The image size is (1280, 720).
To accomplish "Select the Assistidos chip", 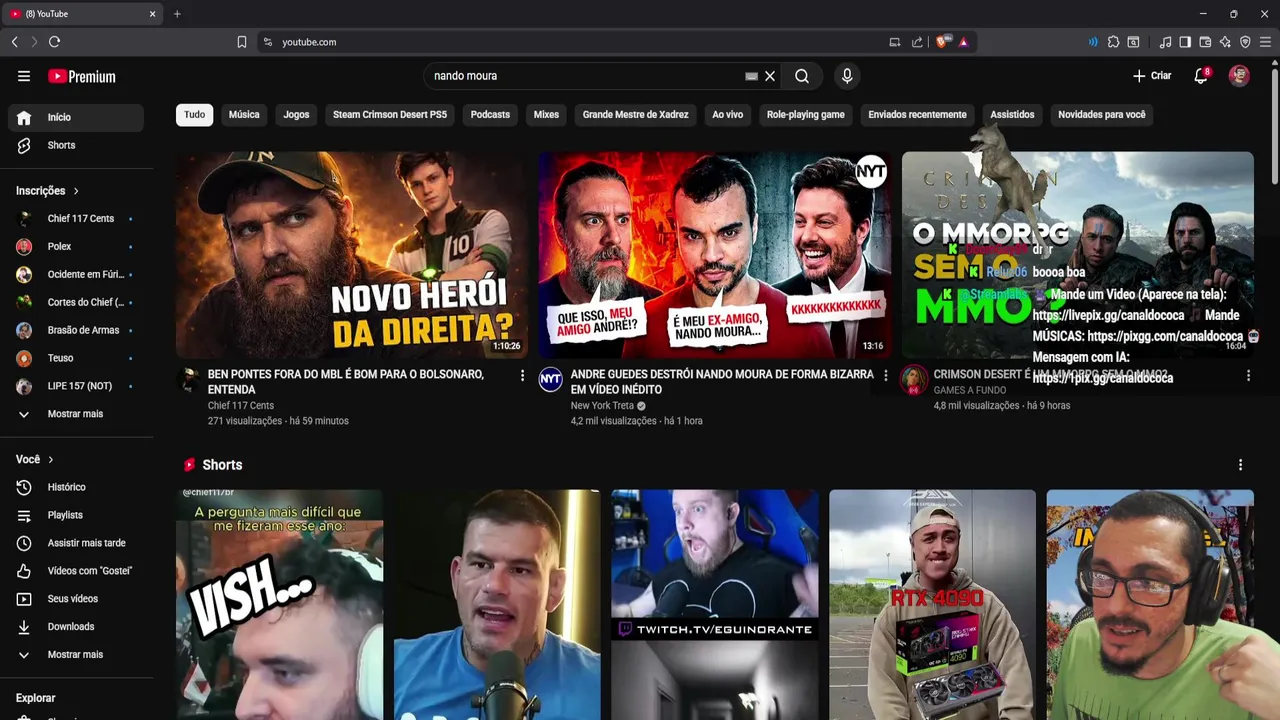I will [1012, 115].
